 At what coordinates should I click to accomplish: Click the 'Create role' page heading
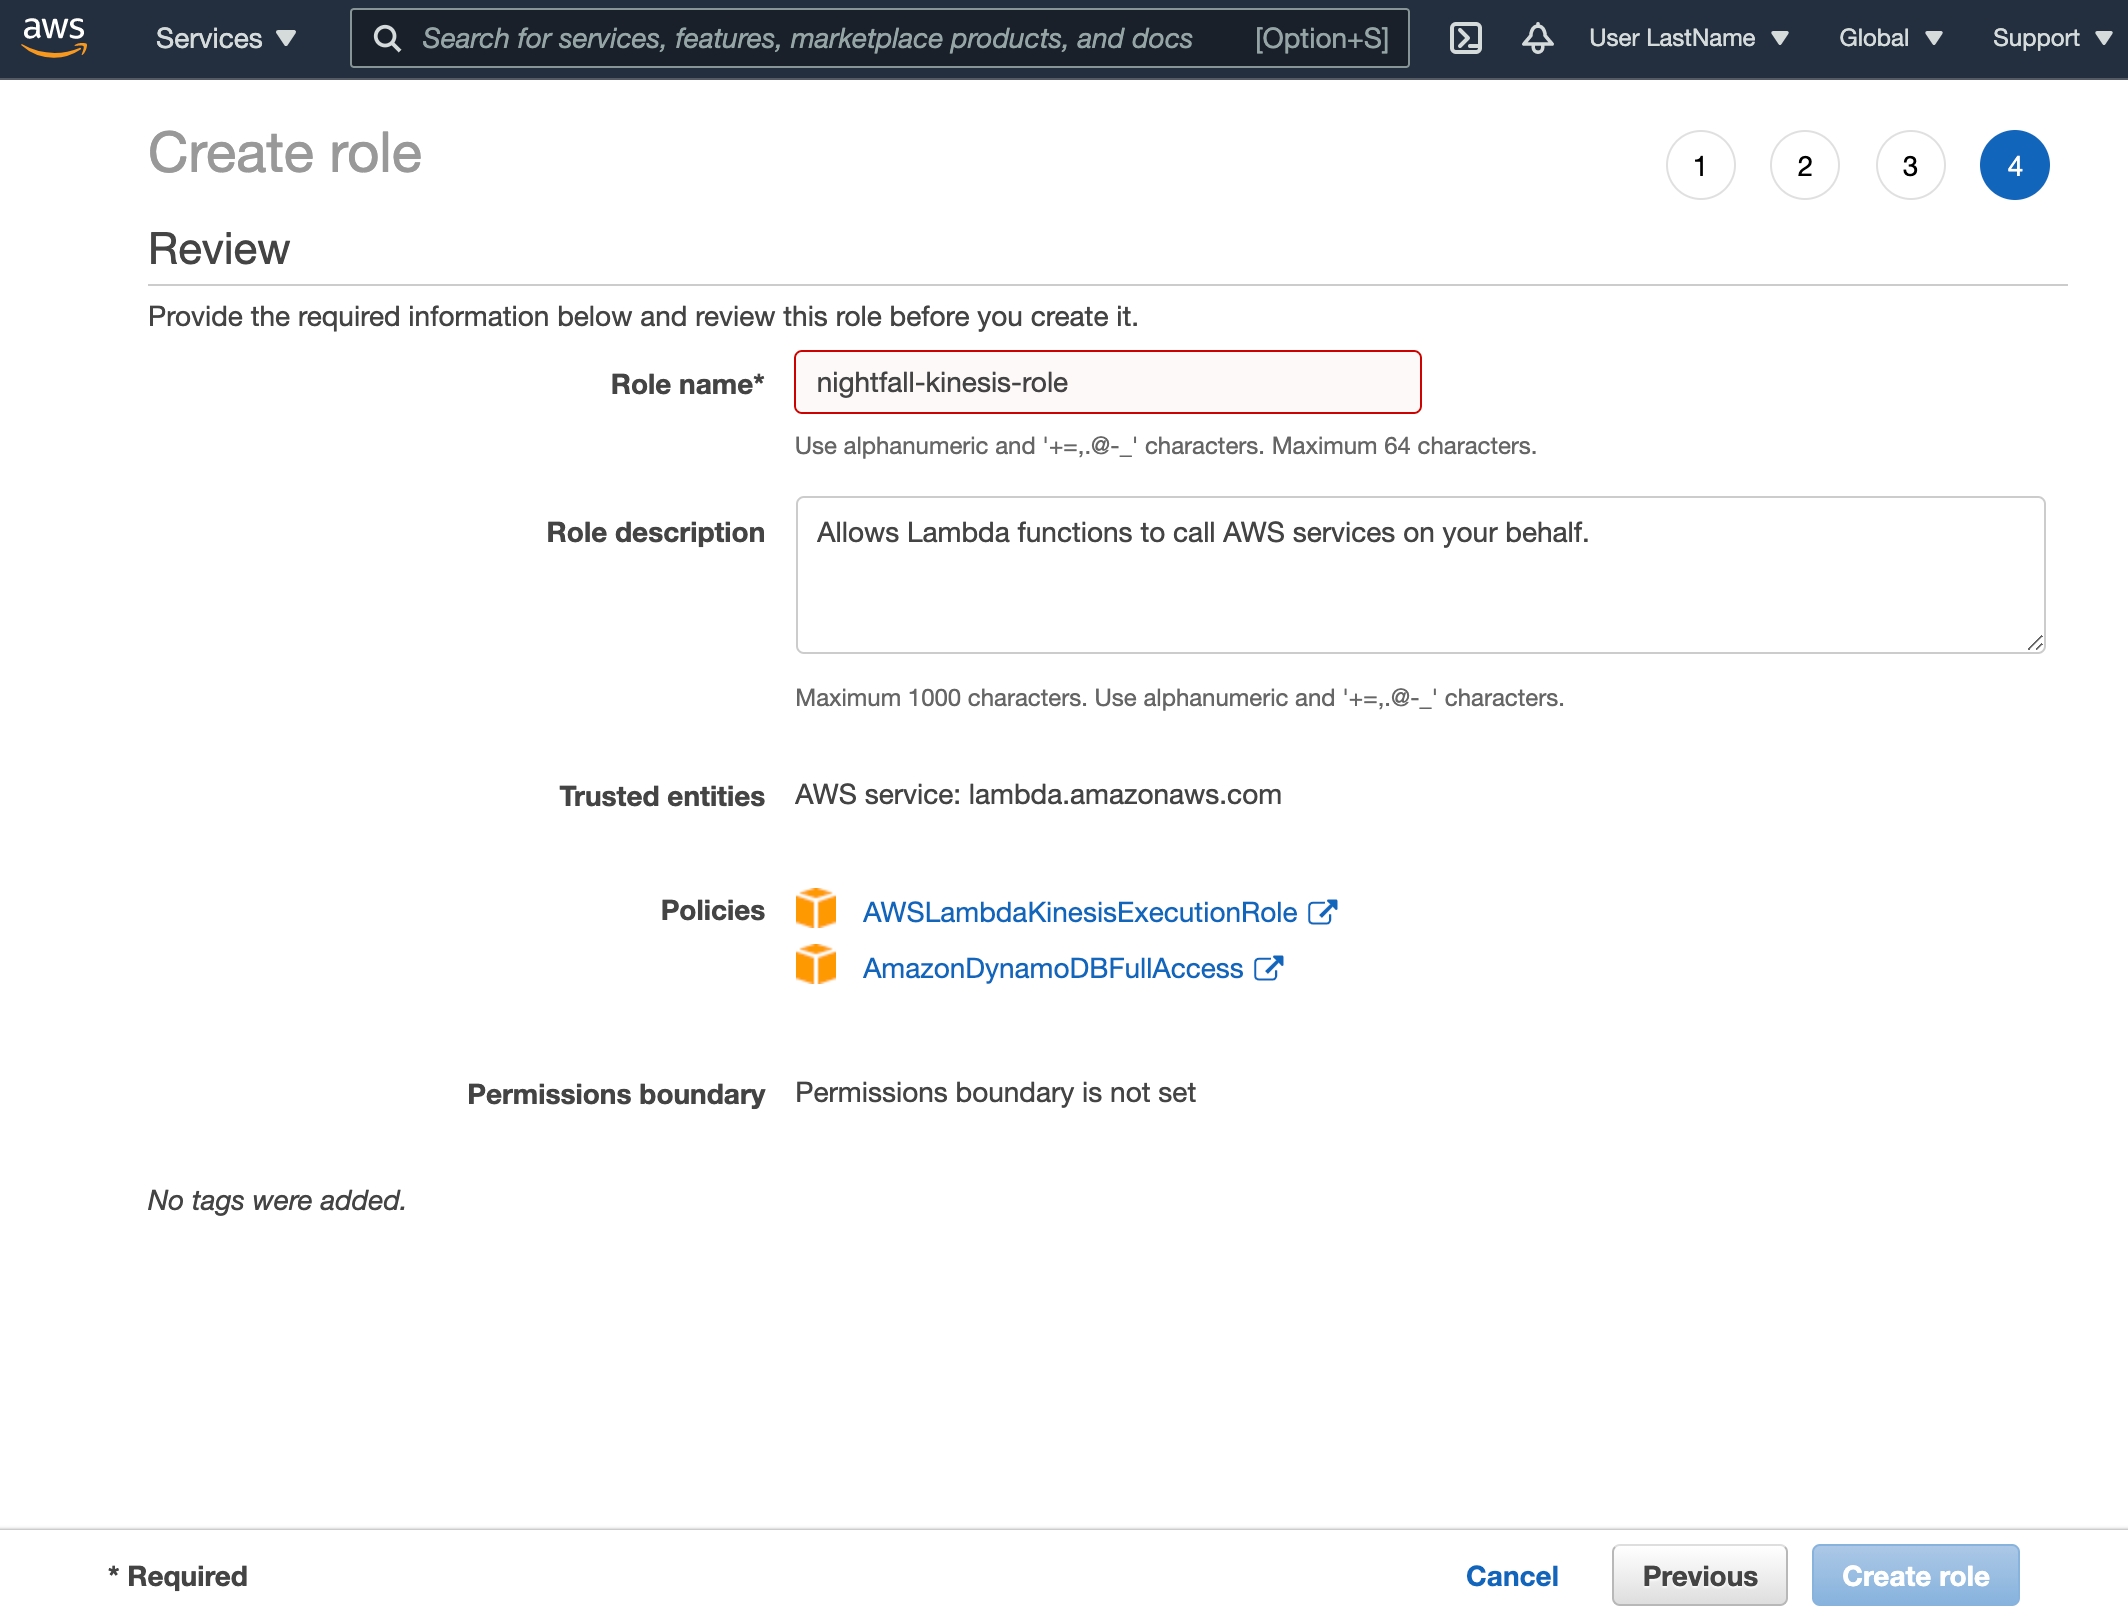click(x=285, y=153)
